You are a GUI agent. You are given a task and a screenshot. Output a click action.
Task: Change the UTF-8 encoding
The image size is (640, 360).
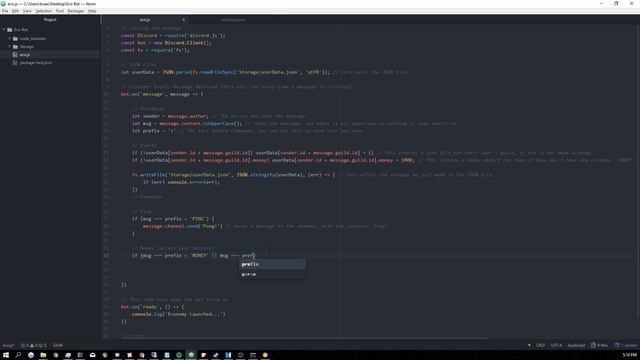point(556,345)
